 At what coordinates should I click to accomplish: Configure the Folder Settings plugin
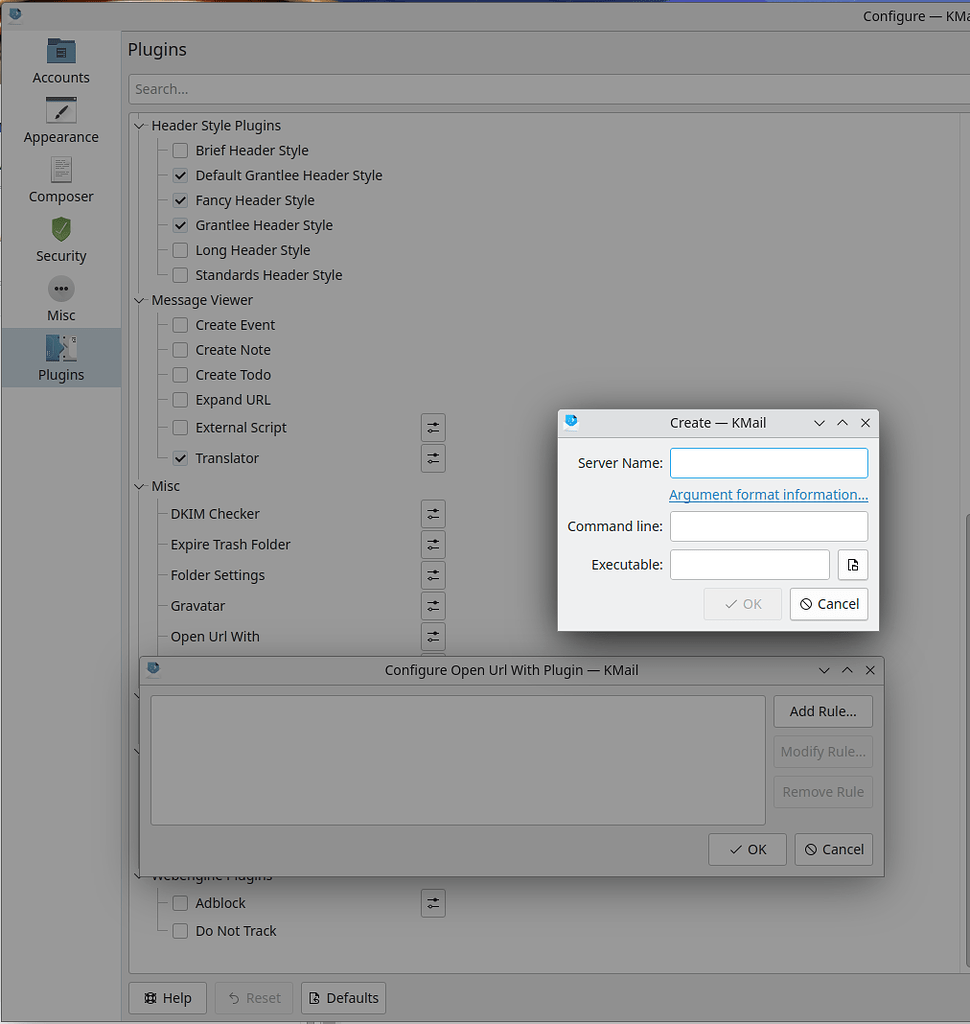coord(433,575)
